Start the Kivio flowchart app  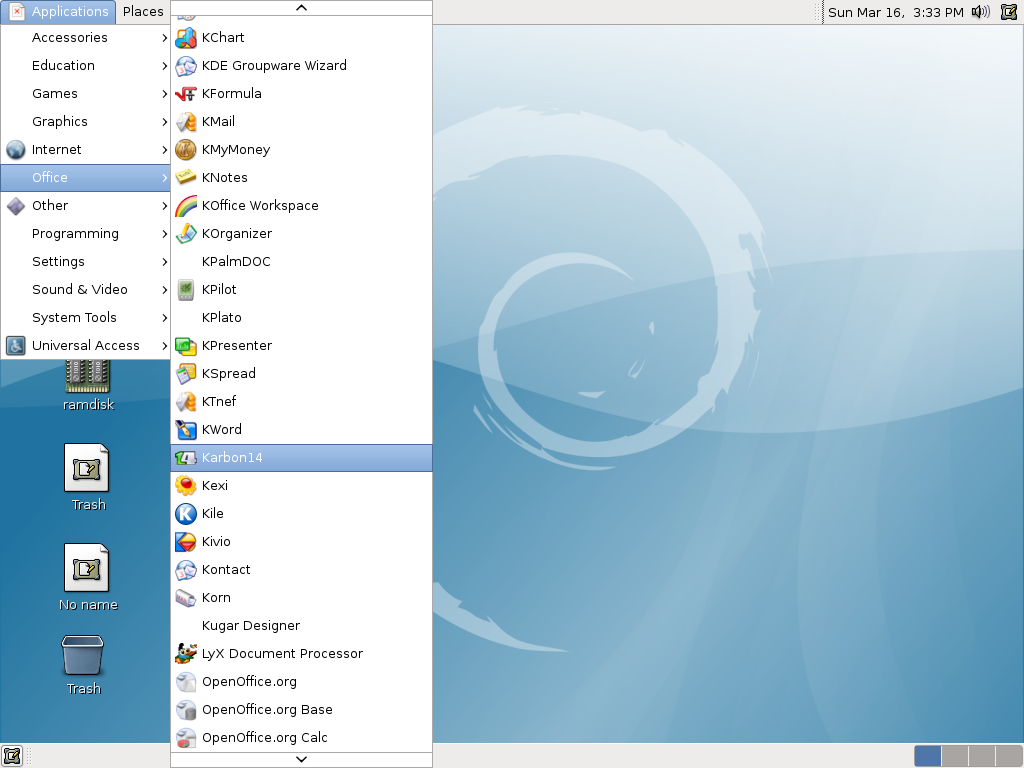tap(301, 542)
